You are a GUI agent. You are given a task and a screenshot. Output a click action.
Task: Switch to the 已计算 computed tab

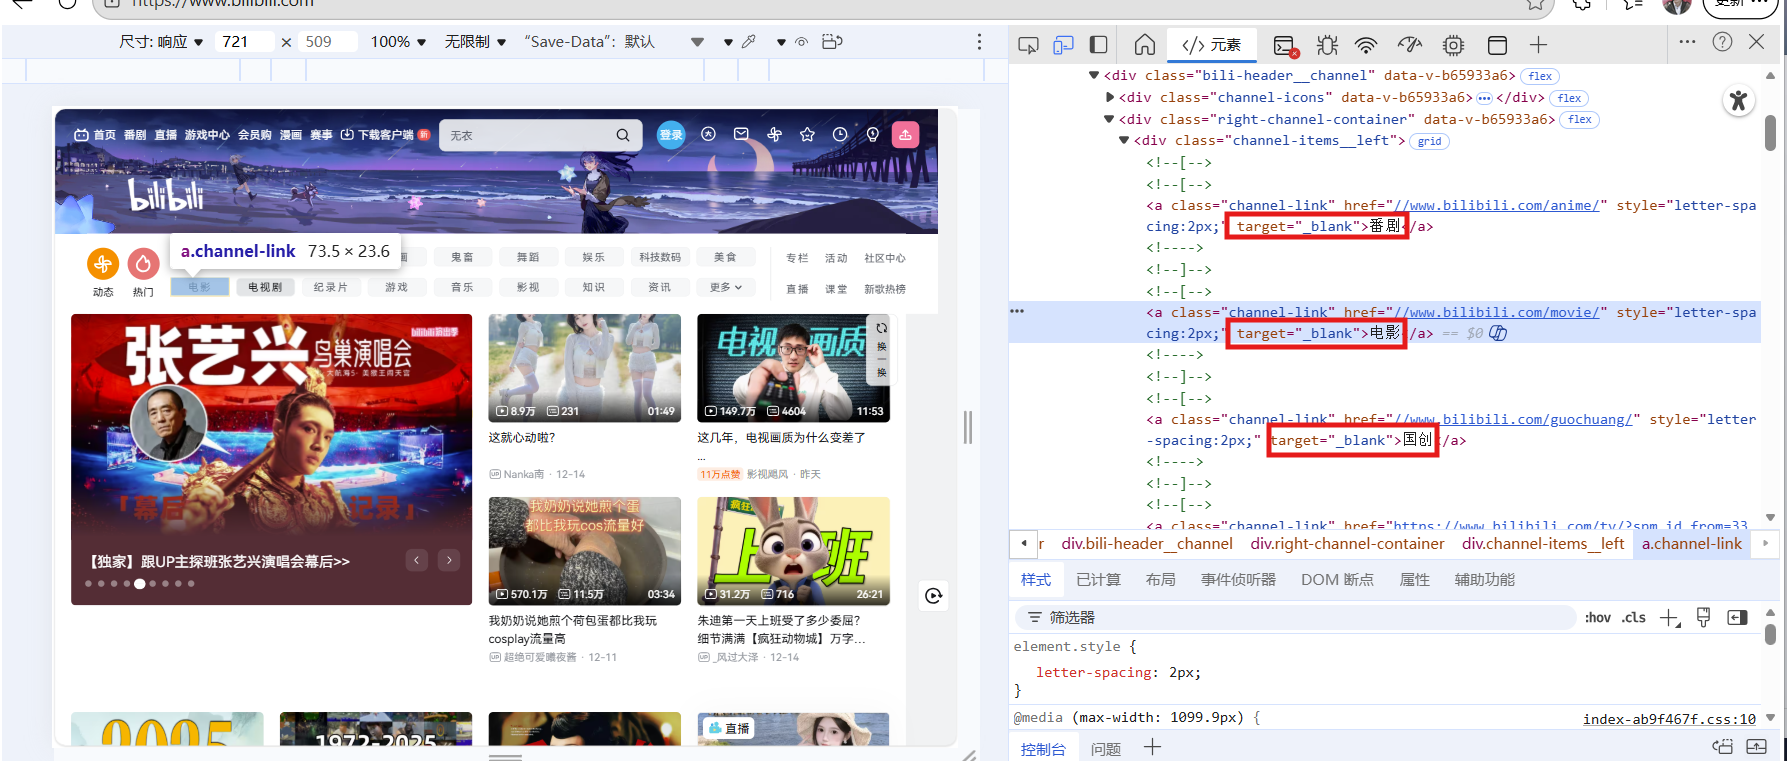point(1098,580)
